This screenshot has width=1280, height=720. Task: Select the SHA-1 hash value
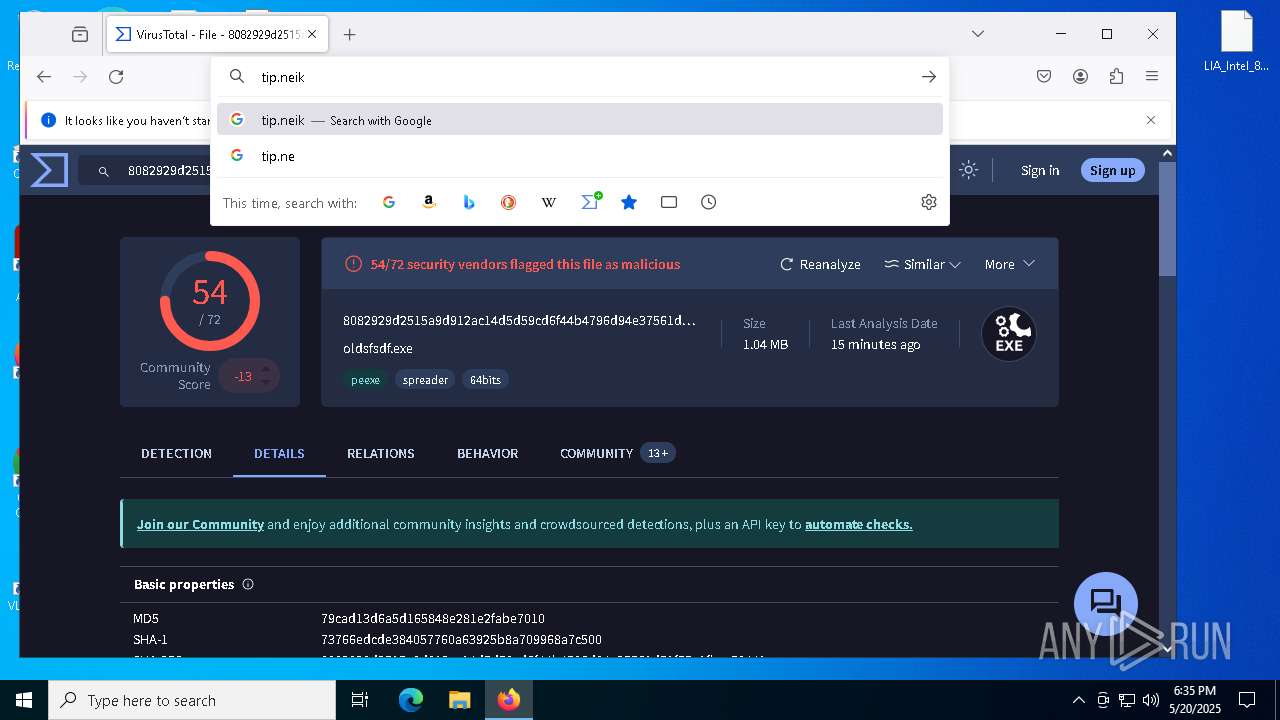point(461,639)
